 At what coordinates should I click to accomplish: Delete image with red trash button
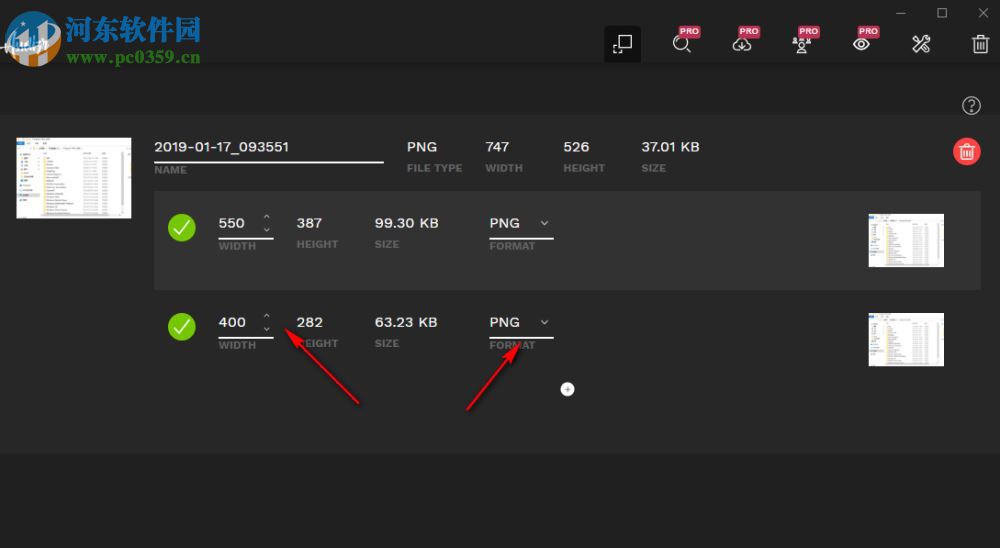click(x=966, y=152)
